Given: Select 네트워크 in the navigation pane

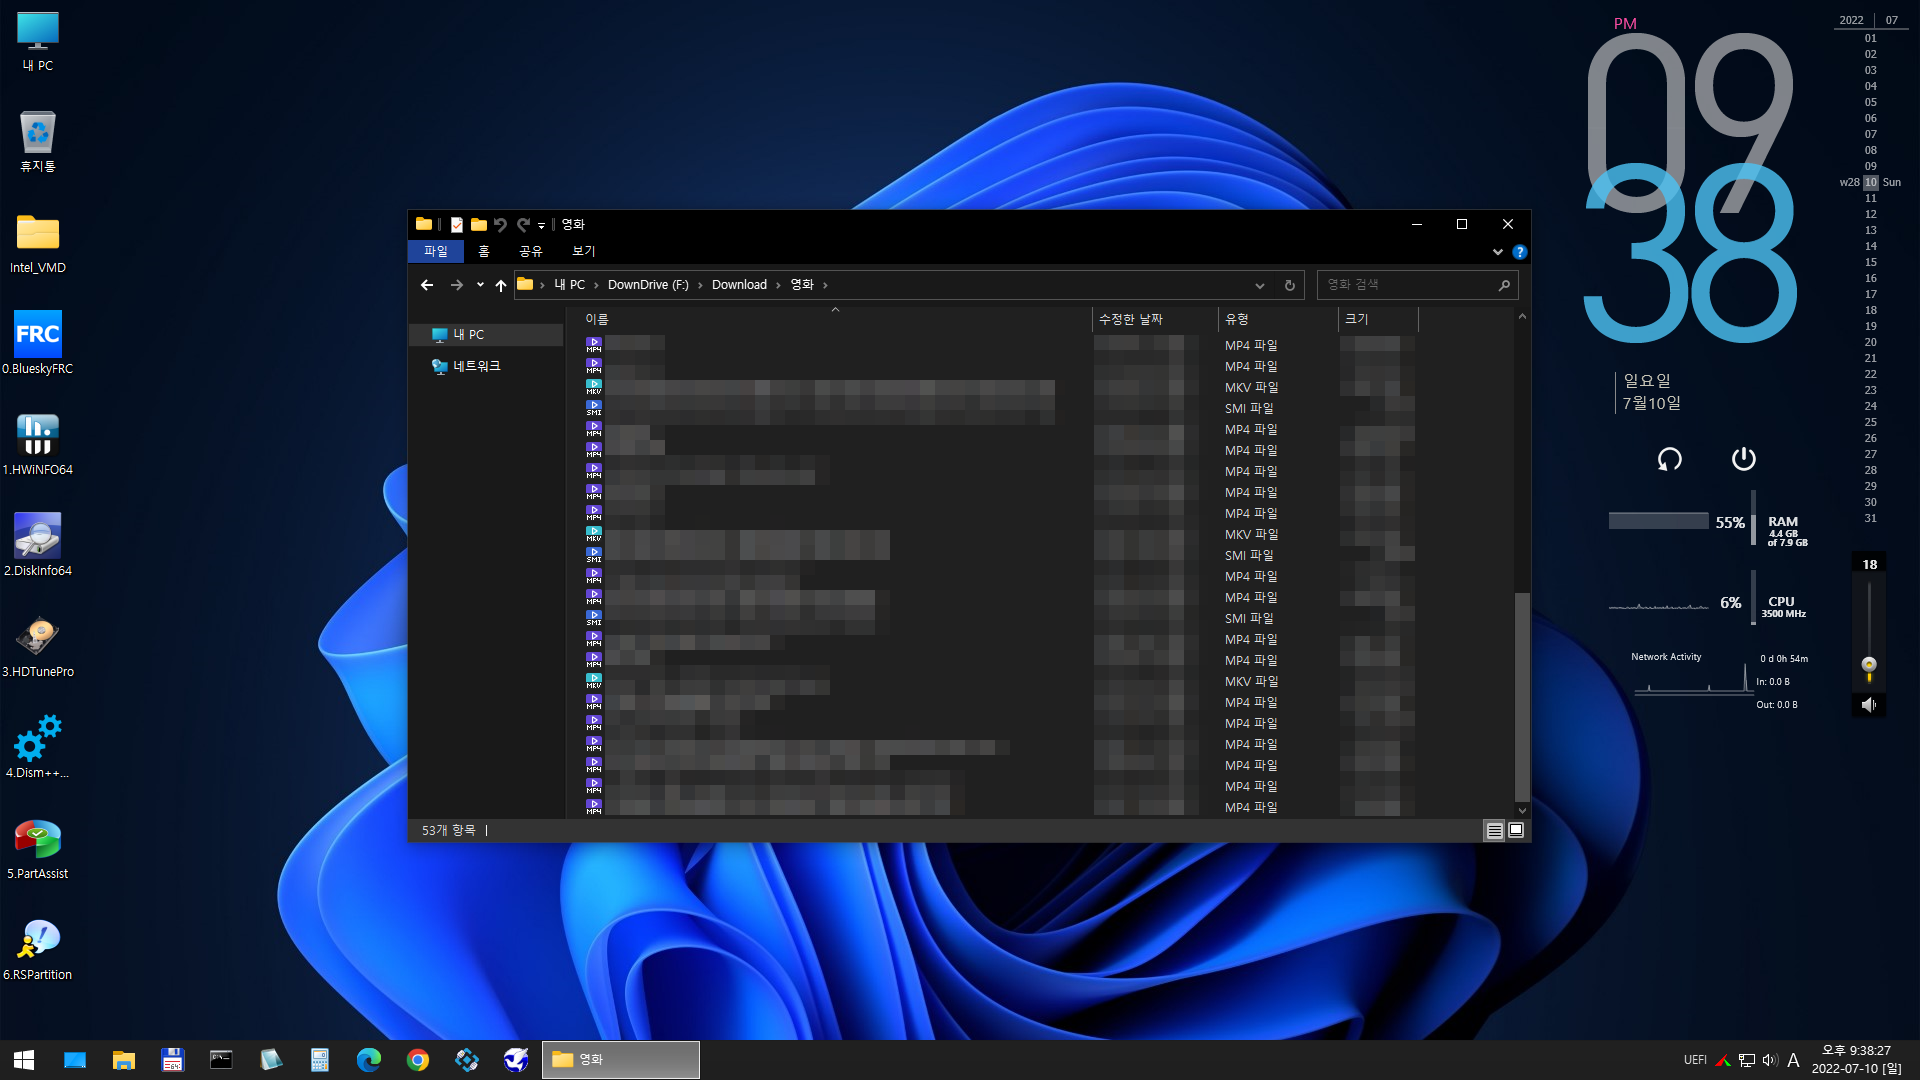Looking at the screenshot, I should tap(466, 366).
